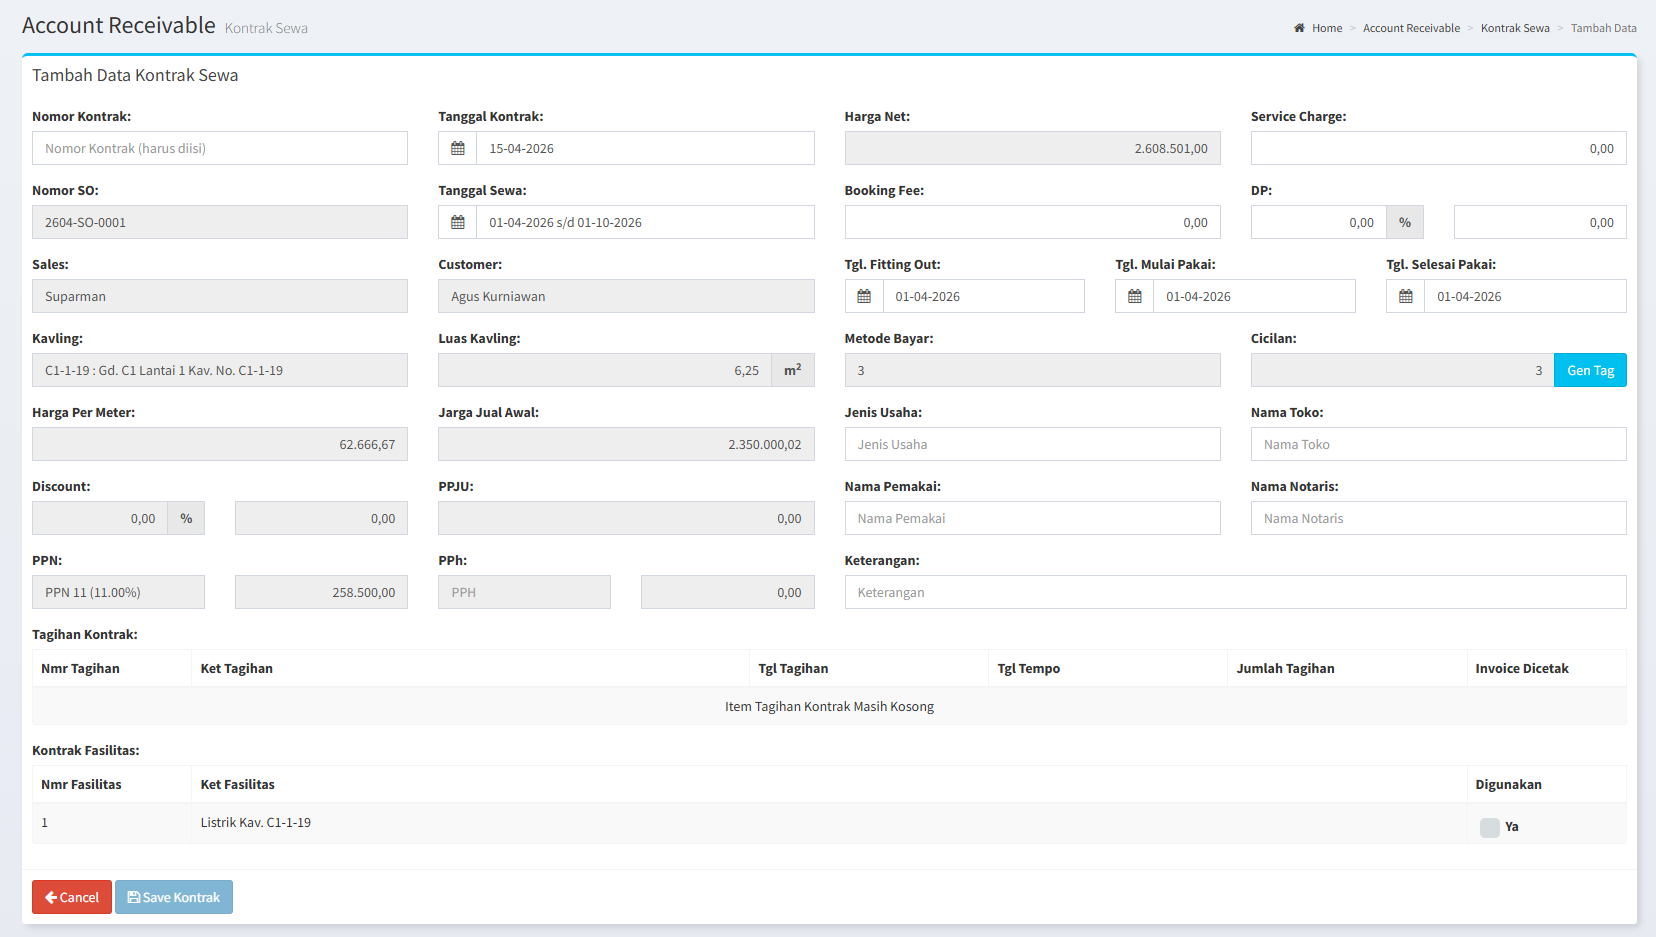
Task: Click the Discount percent sign addon
Action: point(186,518)
